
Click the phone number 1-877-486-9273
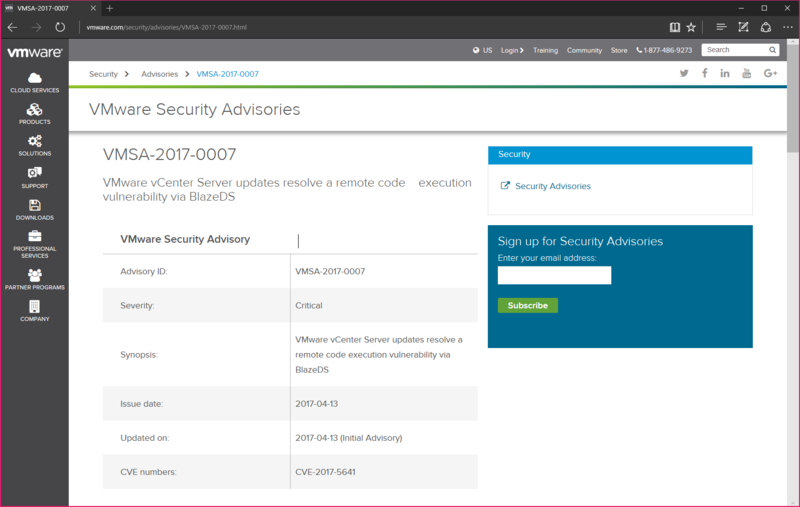[664, 50]
